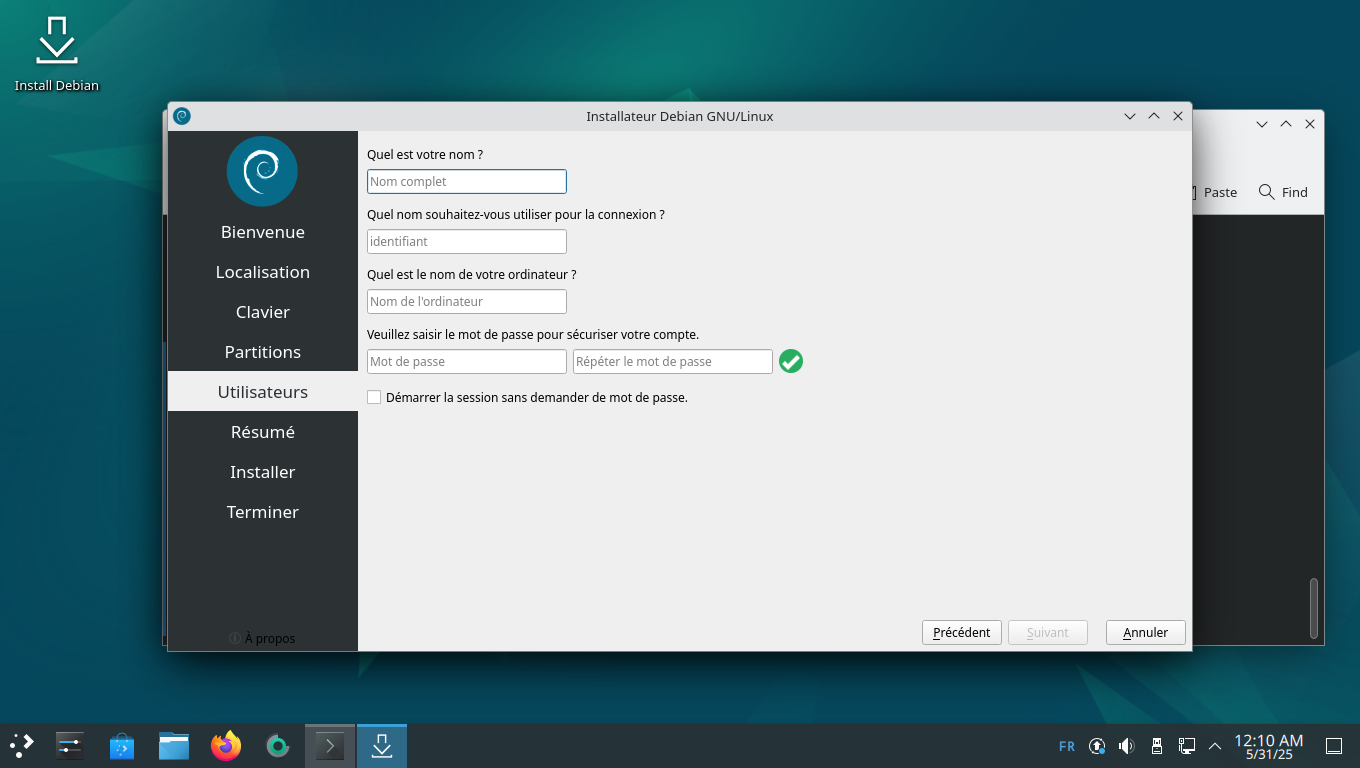
Task: Click the Répéter le mot de passe field
Action: 673,361
